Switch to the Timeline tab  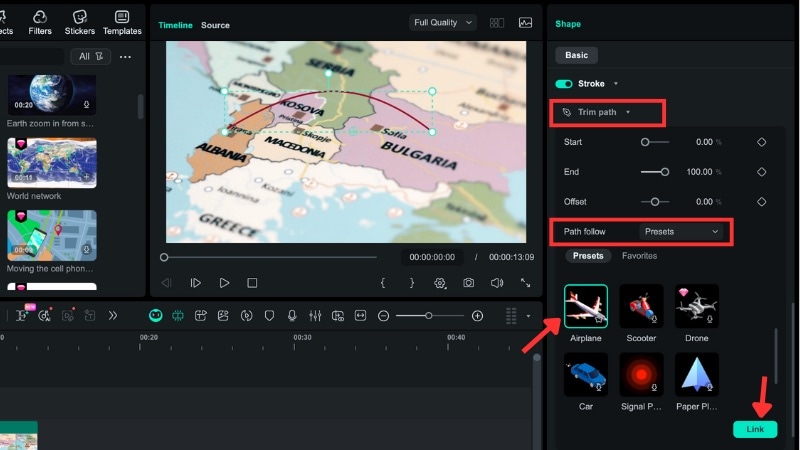click(175, 25)
